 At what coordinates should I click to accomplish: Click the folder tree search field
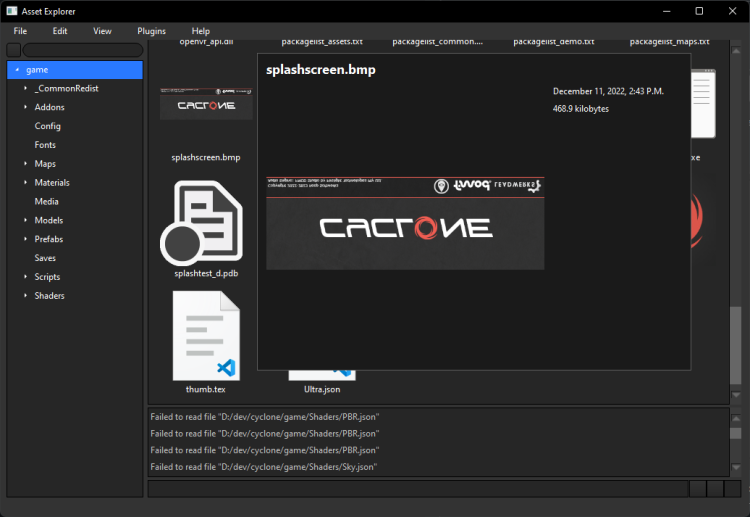(x=82, y=50)
